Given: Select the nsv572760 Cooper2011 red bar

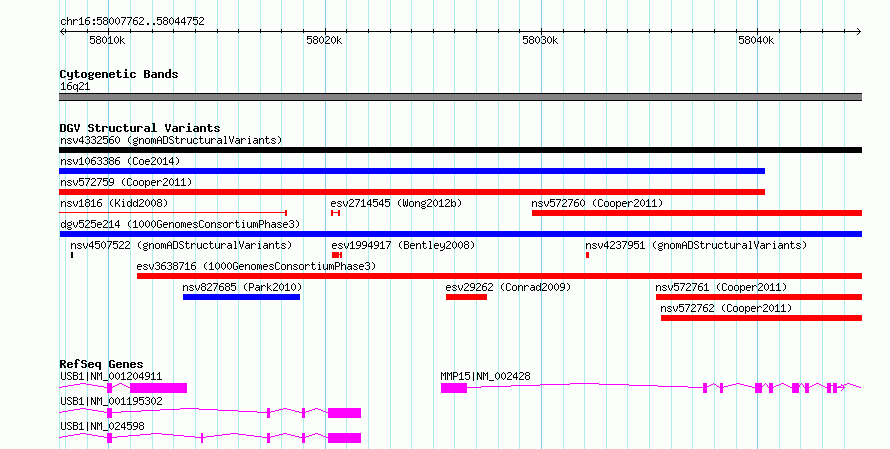Looking at the screenshot, I should coord(697,213).
